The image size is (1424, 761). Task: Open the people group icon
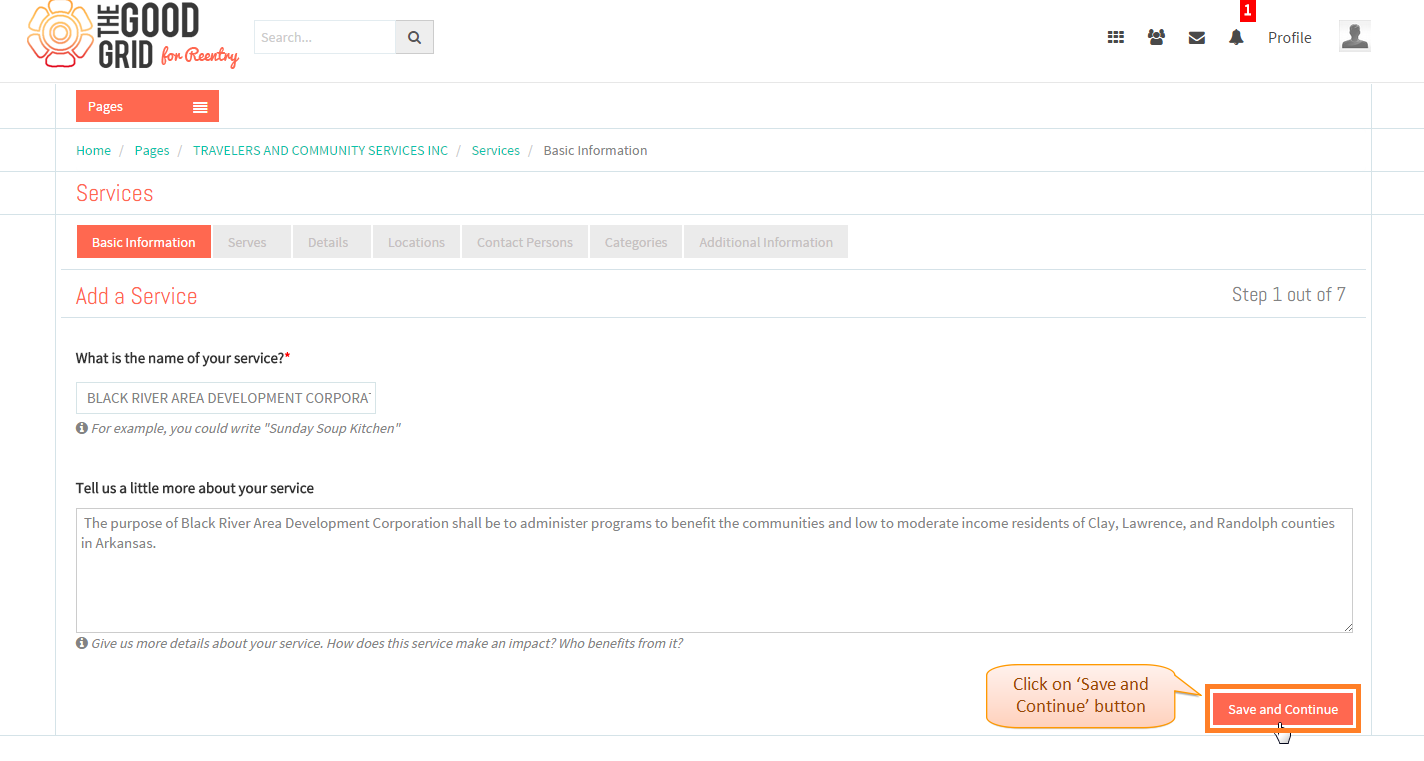pos(1156,38)
